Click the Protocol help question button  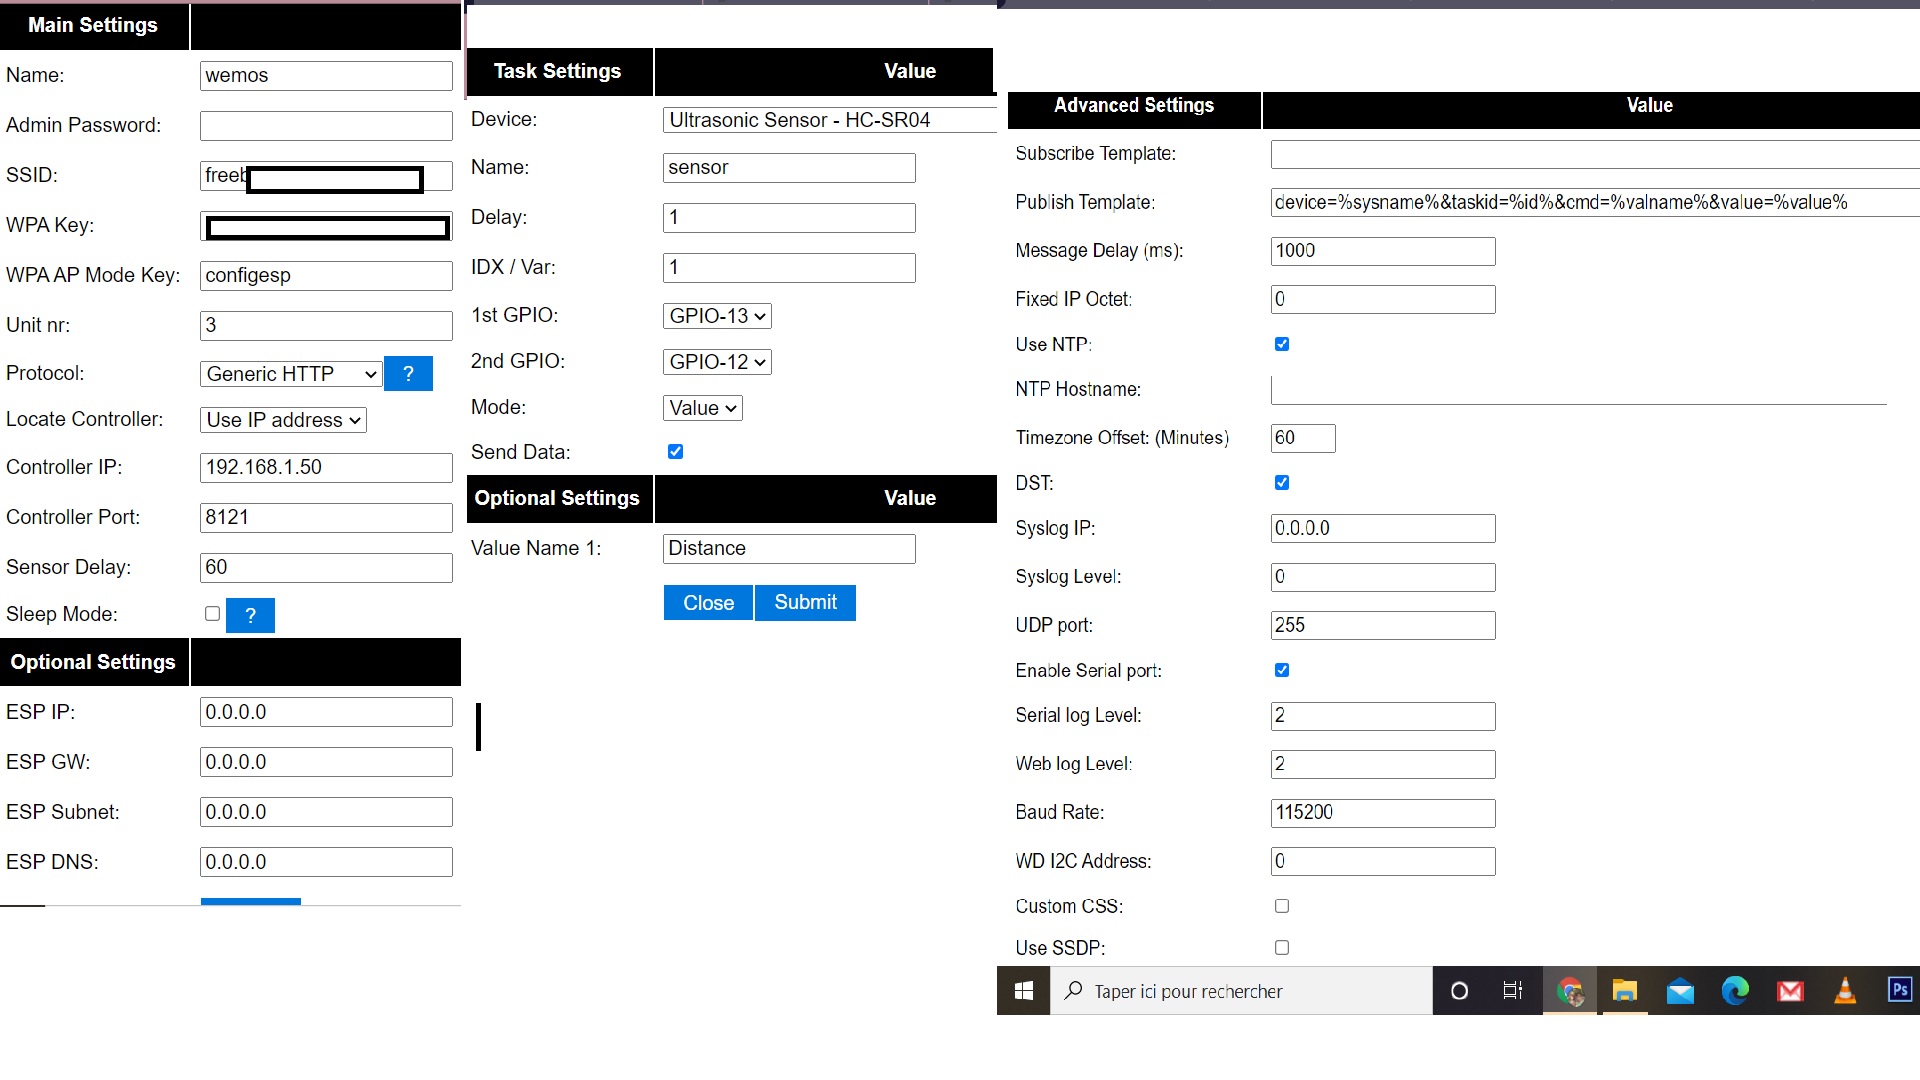(408, 373)
